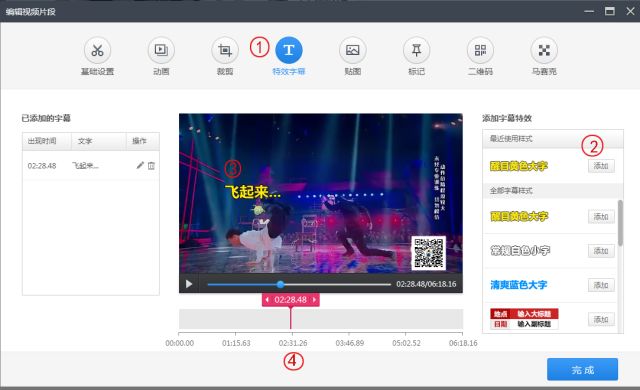The image size is (640, 390).
Task: Add the 常规白色小字 subtitle style
Action: coord(601,250)
